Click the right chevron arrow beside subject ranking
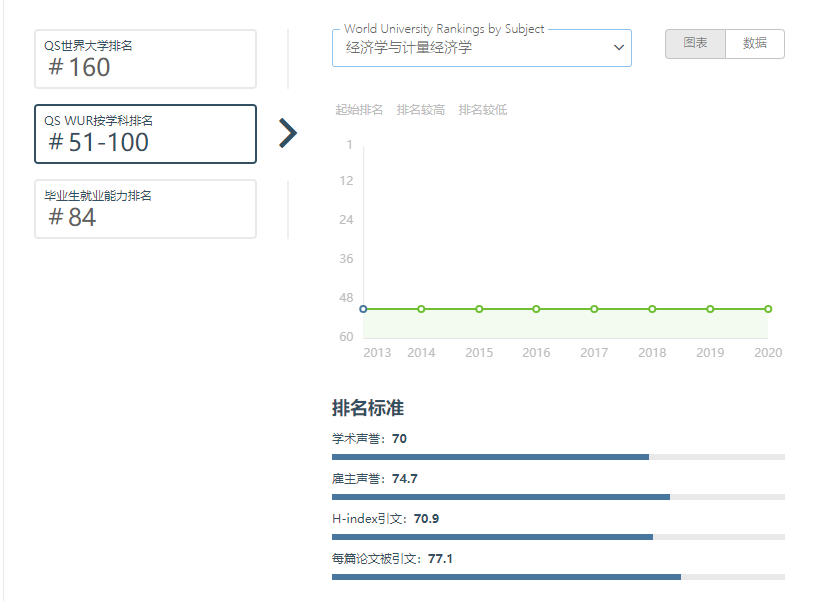813x601 pixels. tap(288, 133)
